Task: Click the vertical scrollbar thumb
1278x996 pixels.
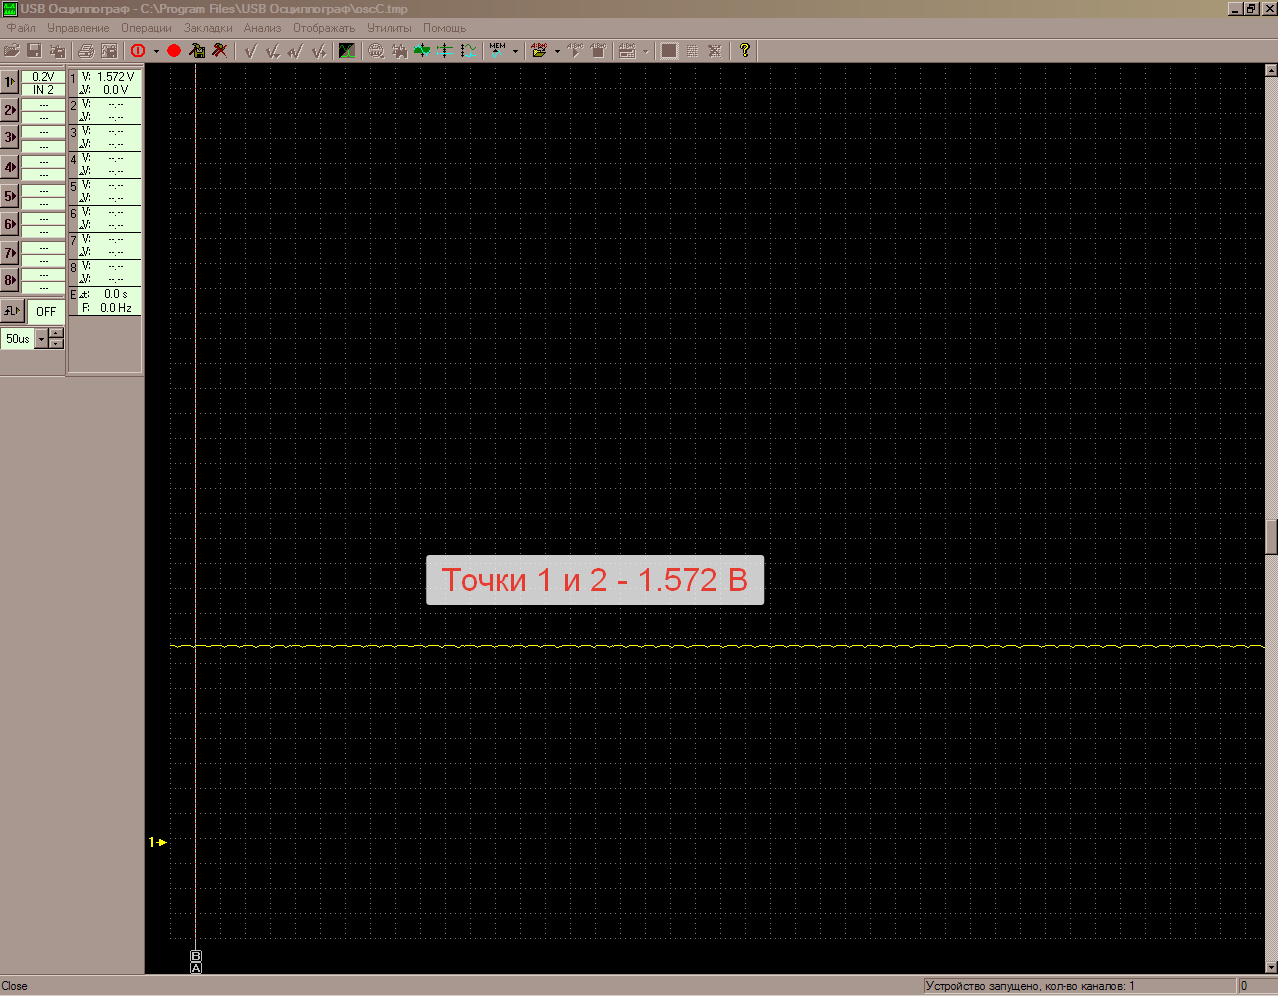Action: [x=1271, y=537]
